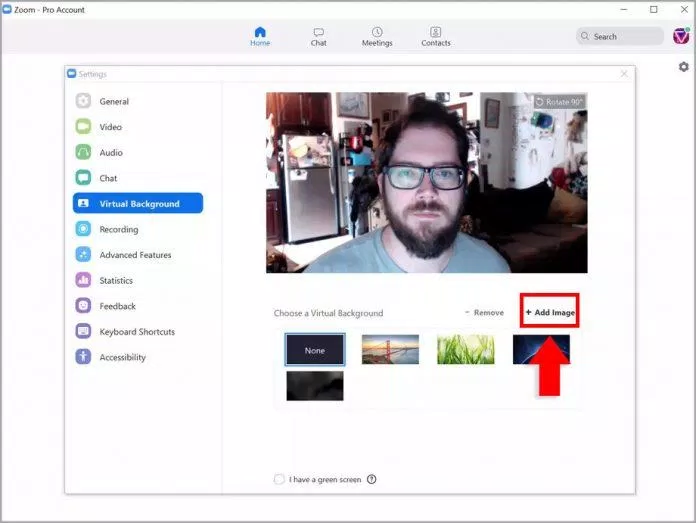Switch to the Meetings tab
Screen dimensions: 696x523
[x=377, y=37]
